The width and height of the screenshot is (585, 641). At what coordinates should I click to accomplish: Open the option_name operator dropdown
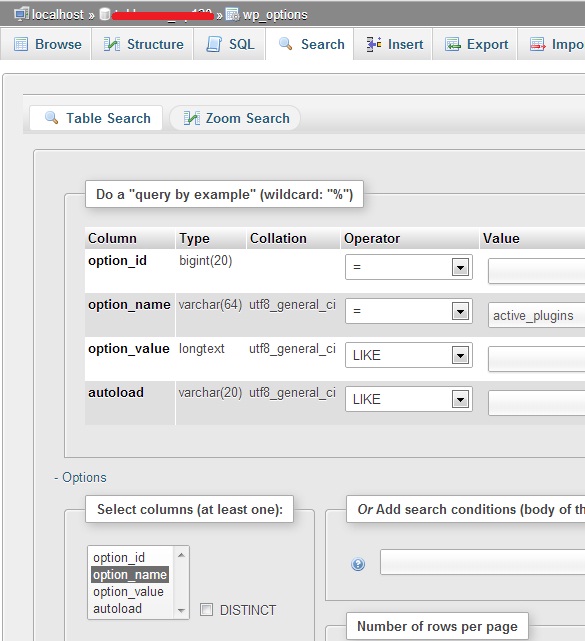pos(409,311)
